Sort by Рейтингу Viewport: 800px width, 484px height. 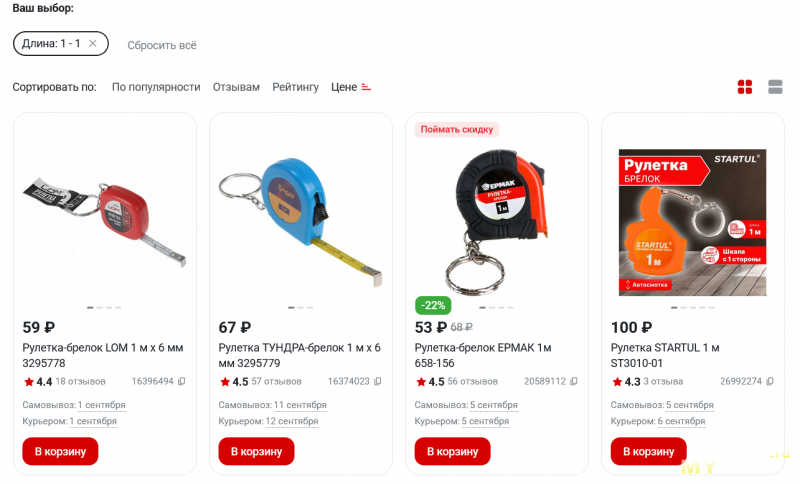point(295,87)
